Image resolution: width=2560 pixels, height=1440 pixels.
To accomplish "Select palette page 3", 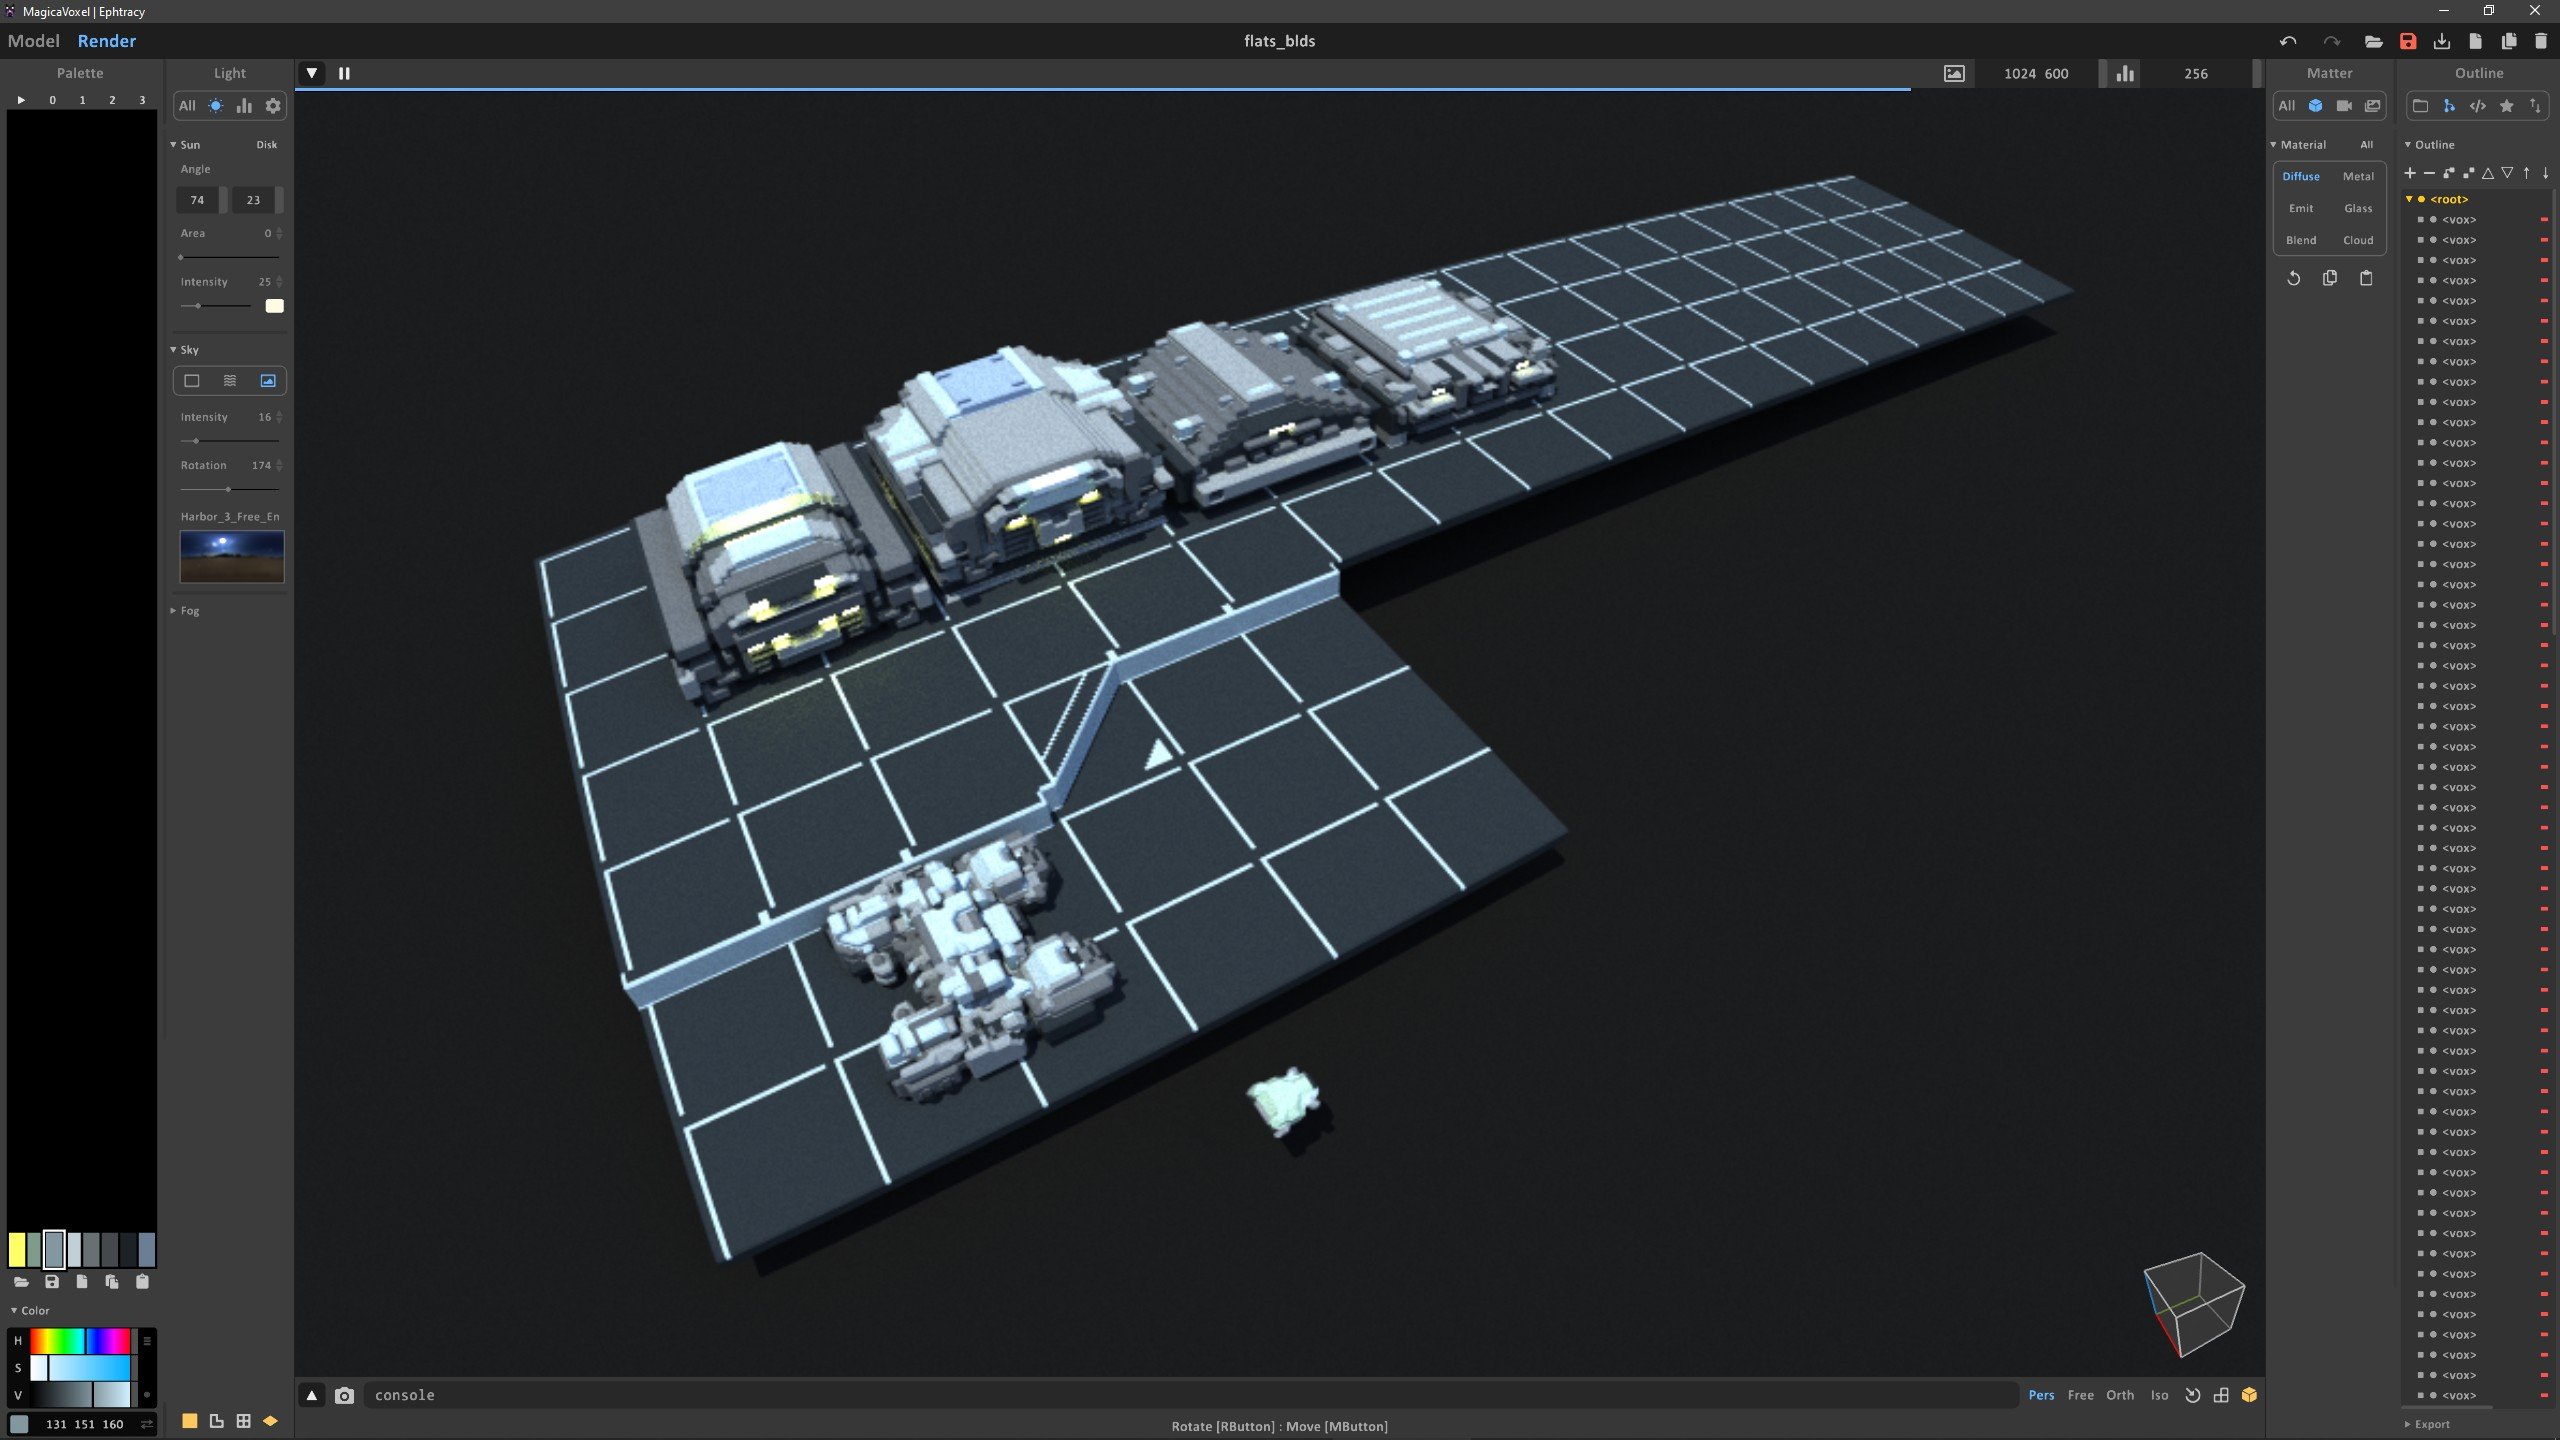I will click(142, 100).
